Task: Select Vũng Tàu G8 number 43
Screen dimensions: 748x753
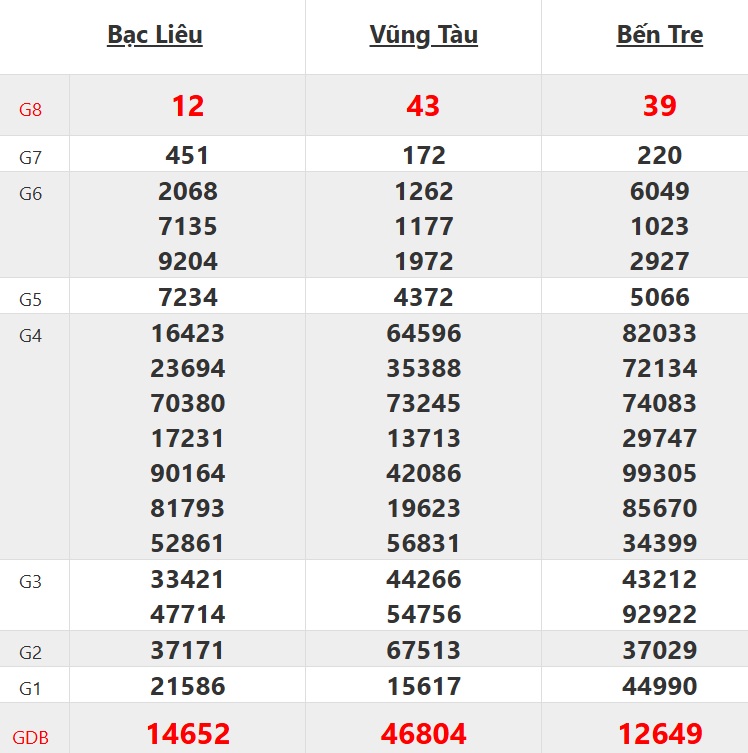Action: 423,106
